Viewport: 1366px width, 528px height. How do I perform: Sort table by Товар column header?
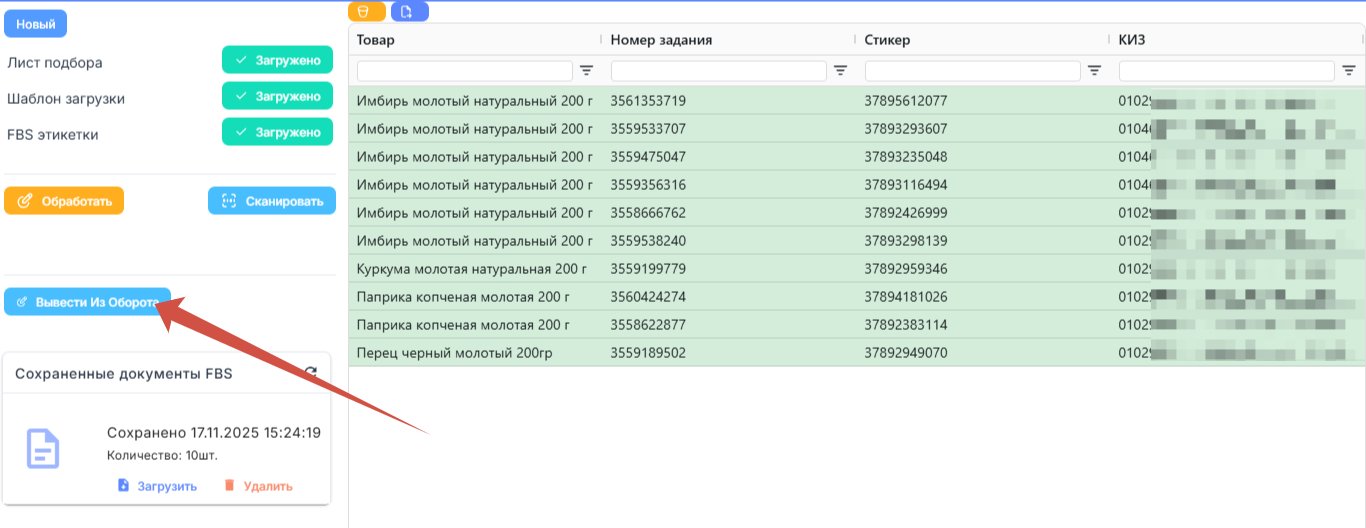point(376,40)
